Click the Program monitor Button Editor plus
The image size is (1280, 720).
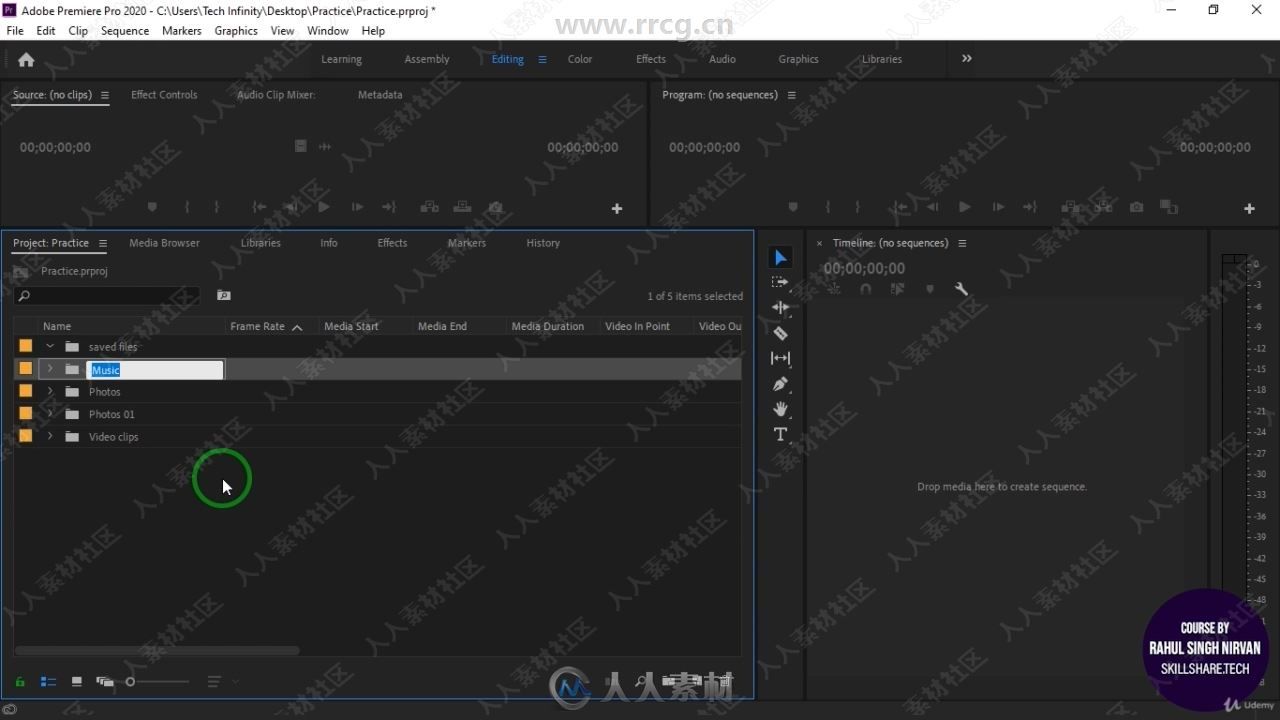coord(1249,208)
